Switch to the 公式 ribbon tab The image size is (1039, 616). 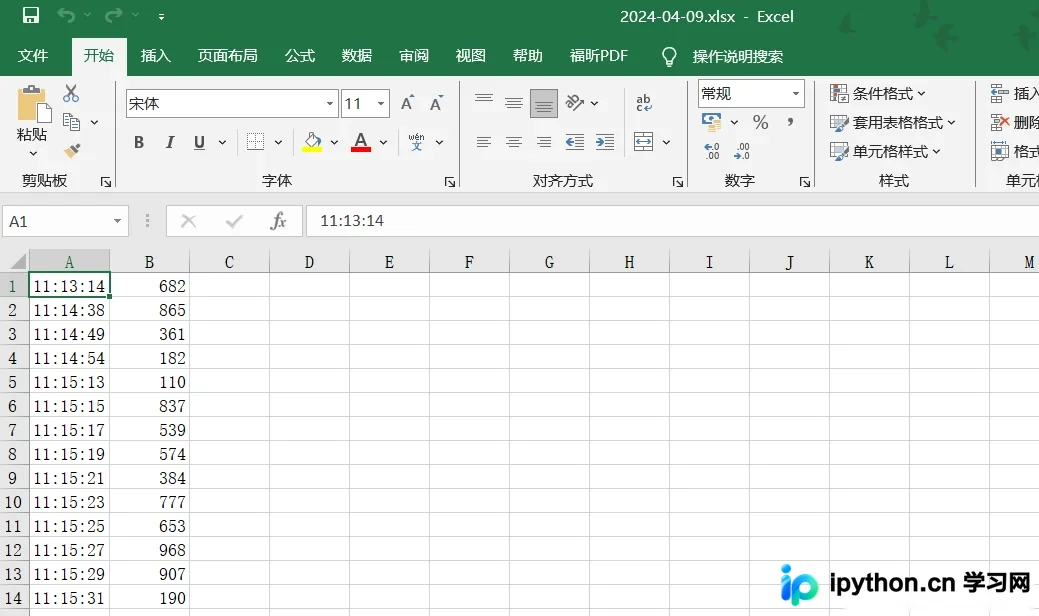click(300, 56)
